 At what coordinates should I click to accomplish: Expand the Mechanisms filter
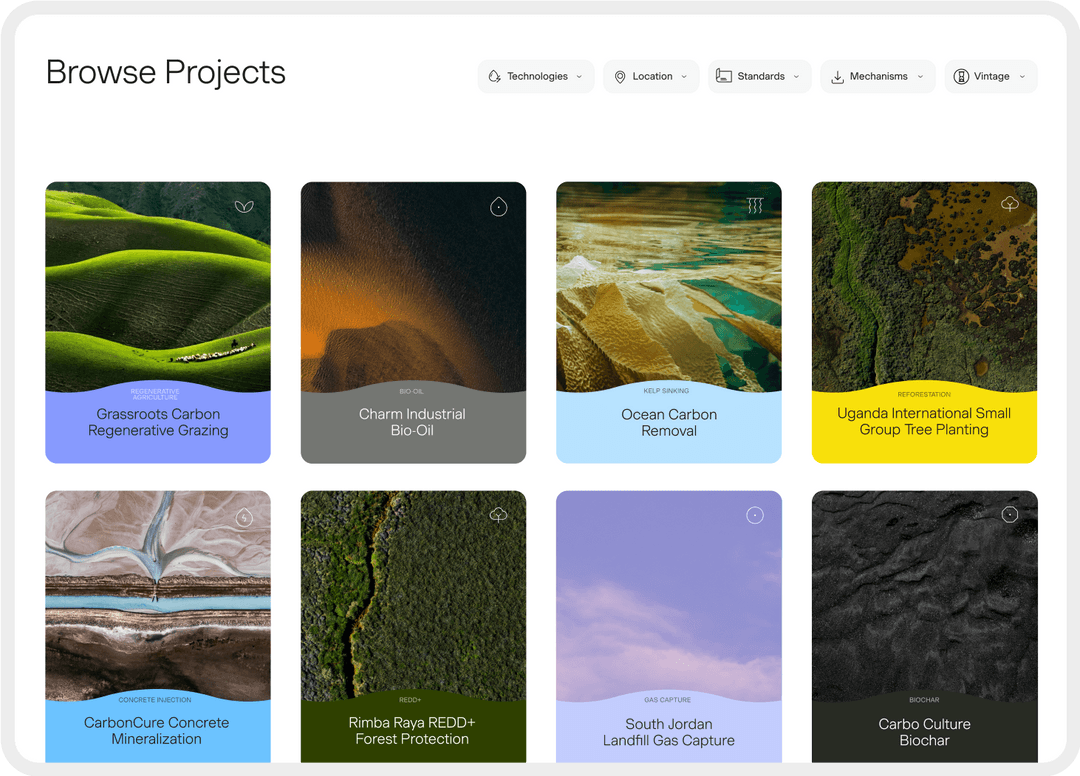[878, 76]
